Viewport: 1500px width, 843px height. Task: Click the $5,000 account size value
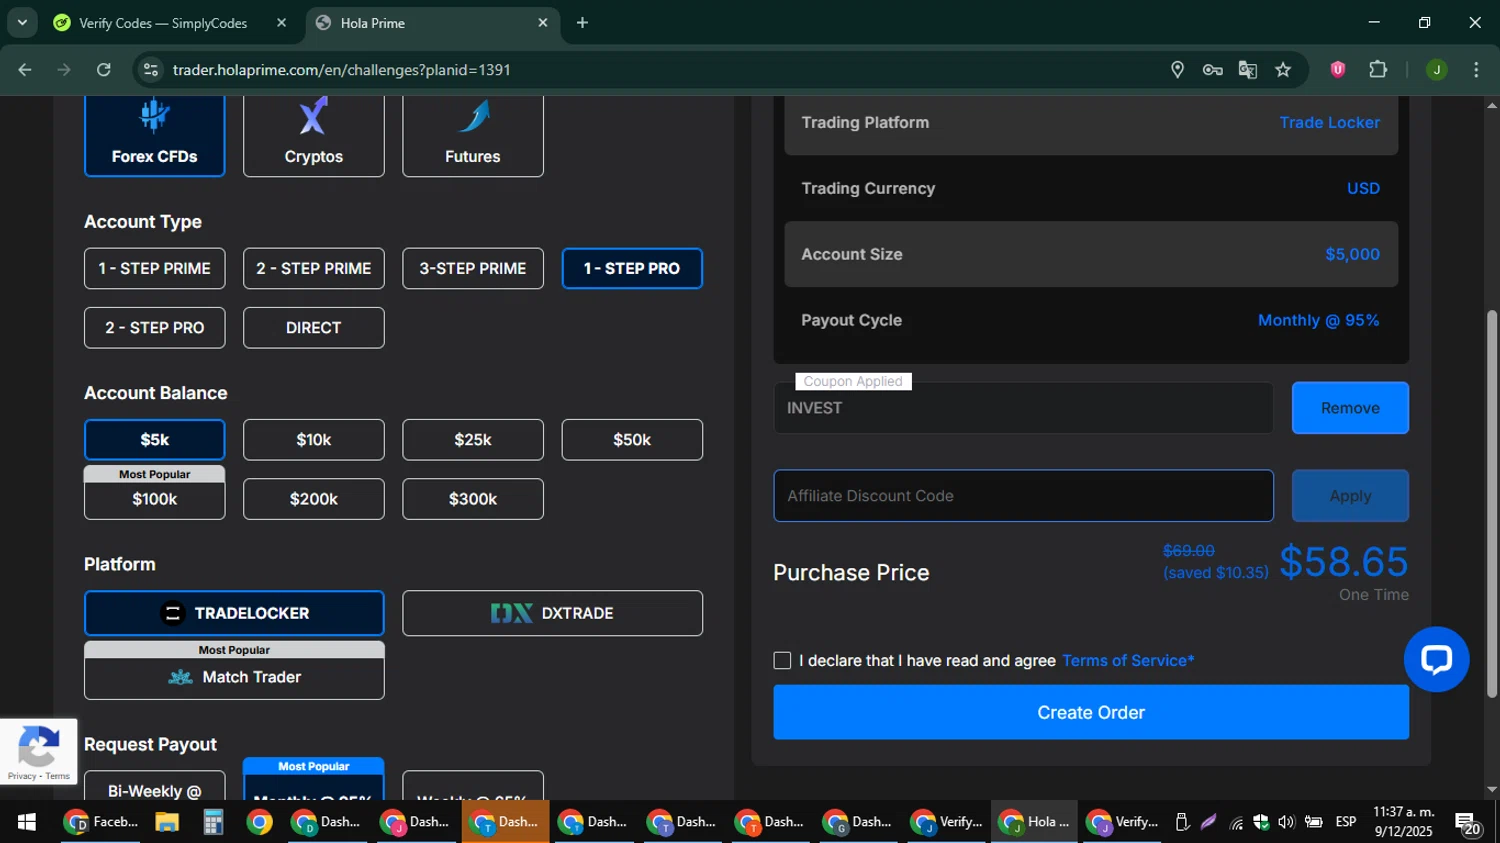1352,254
